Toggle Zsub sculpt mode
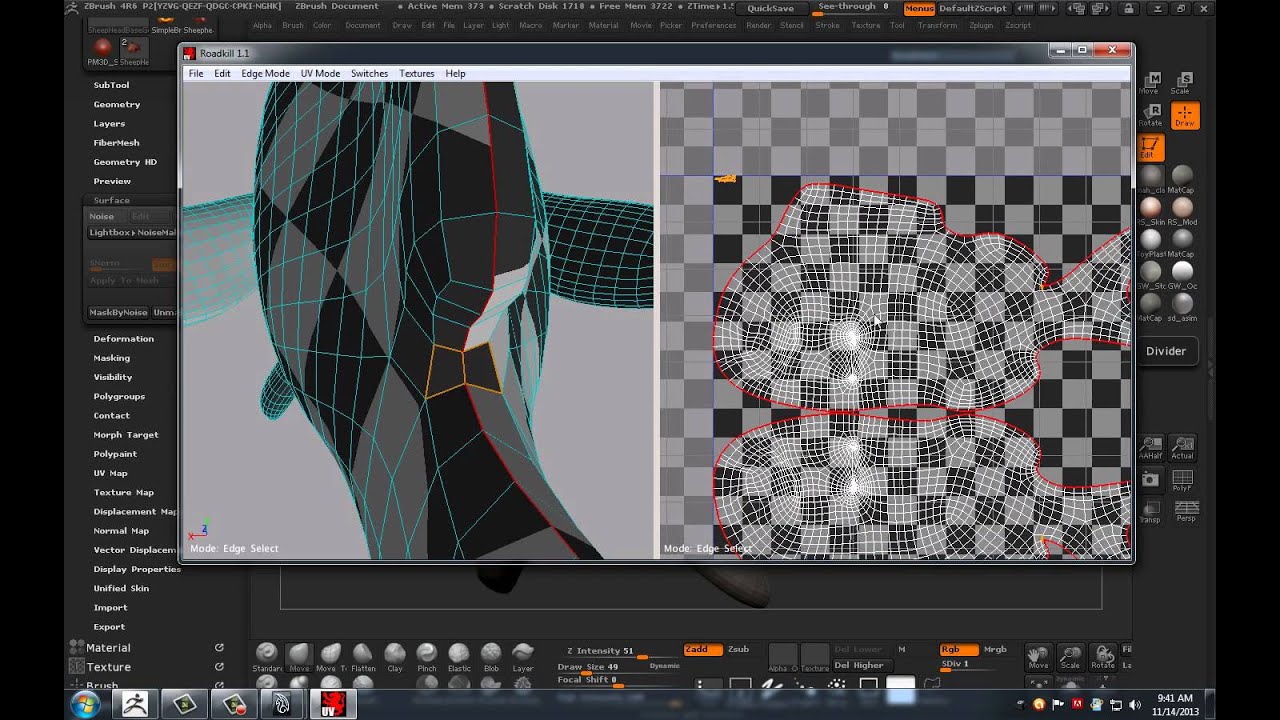The image size is (1280, 720). (738, 649)
